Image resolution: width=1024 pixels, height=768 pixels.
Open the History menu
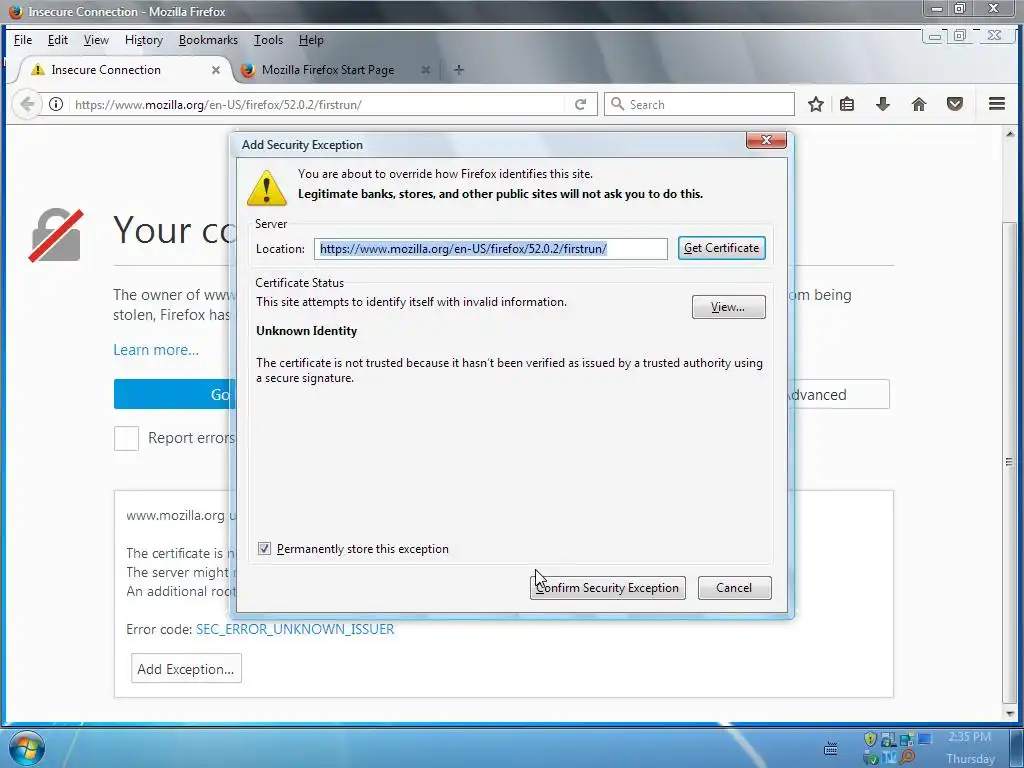(x=144, y=40)
